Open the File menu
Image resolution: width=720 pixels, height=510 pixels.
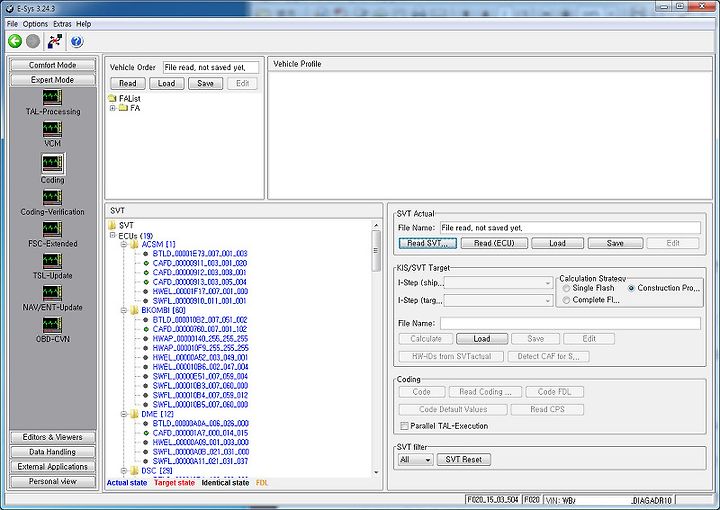point(12,24)
